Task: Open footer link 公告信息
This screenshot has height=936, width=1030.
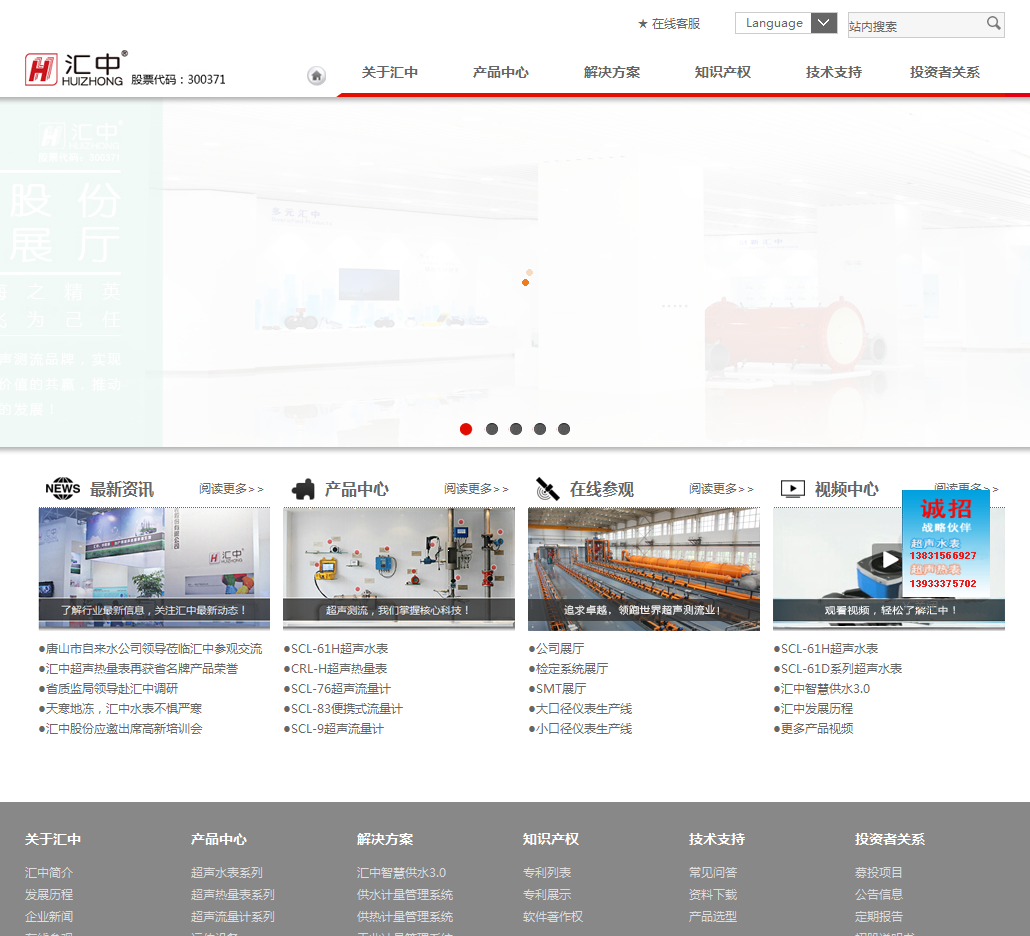Action: tap(879, 894)
